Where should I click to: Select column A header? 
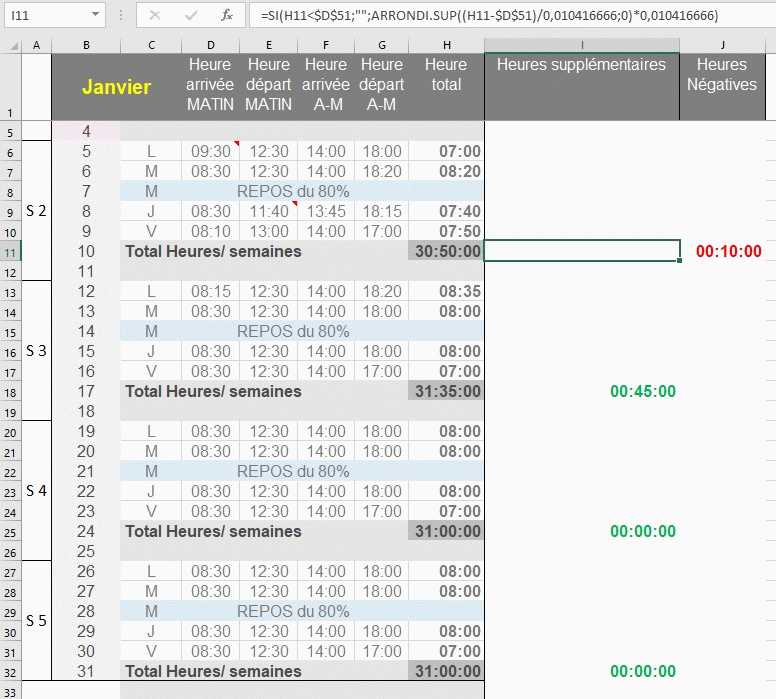tap(36, 46)
